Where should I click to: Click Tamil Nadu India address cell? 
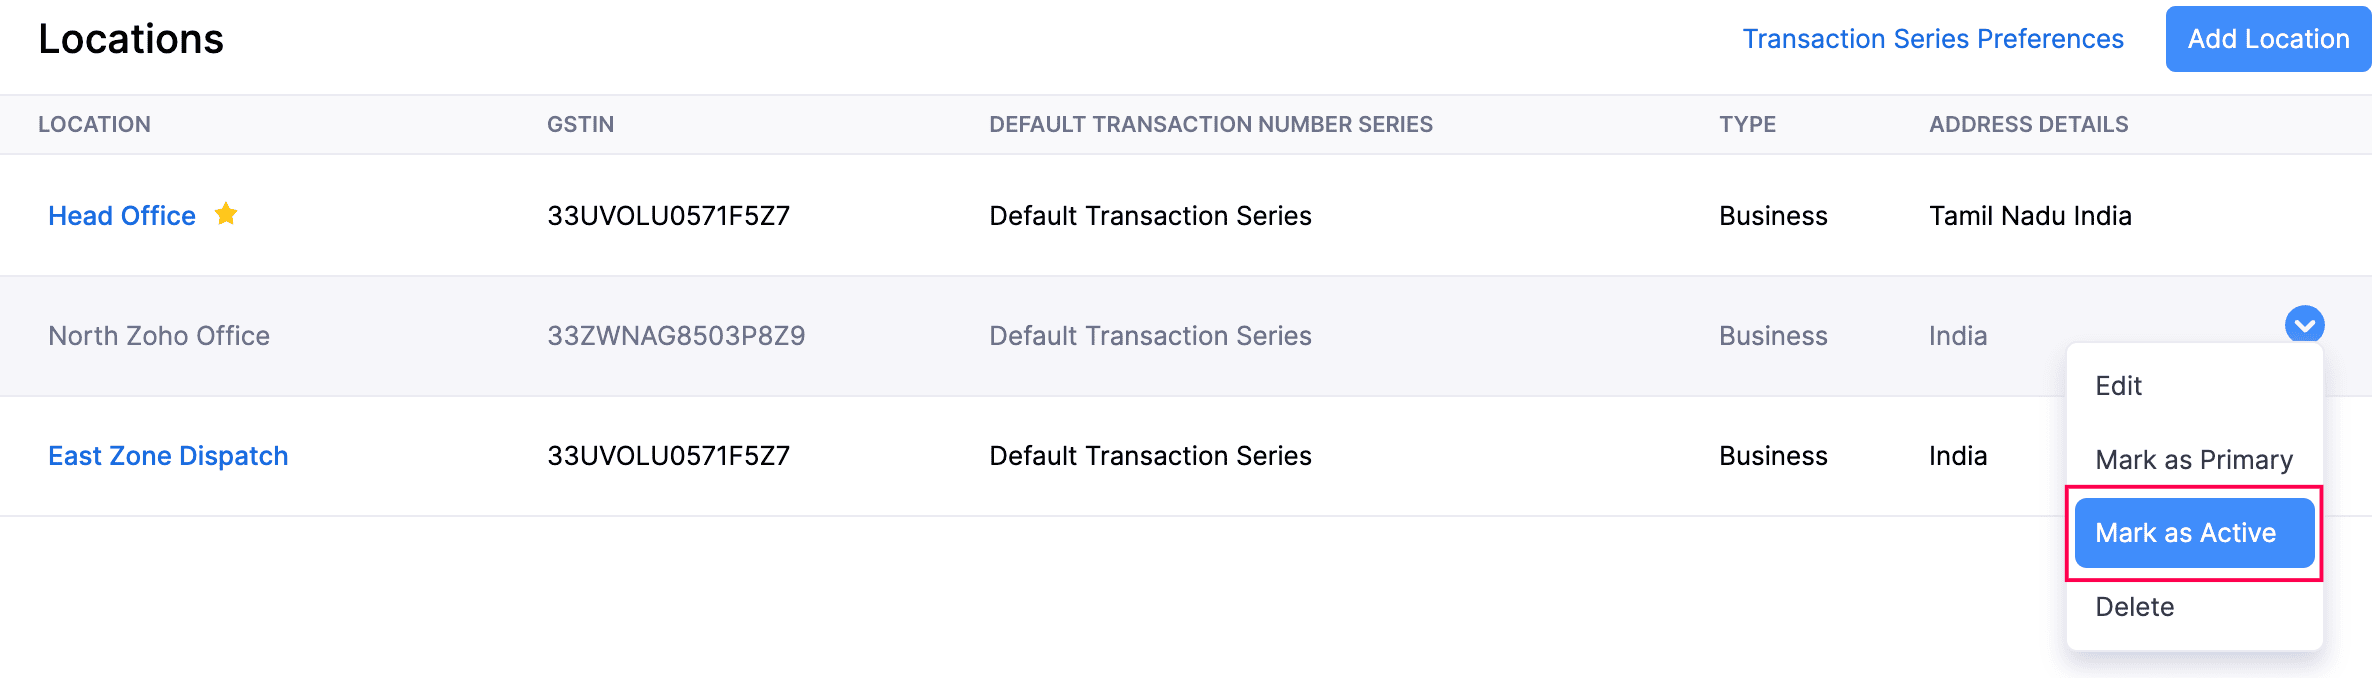click(2030, 216)
